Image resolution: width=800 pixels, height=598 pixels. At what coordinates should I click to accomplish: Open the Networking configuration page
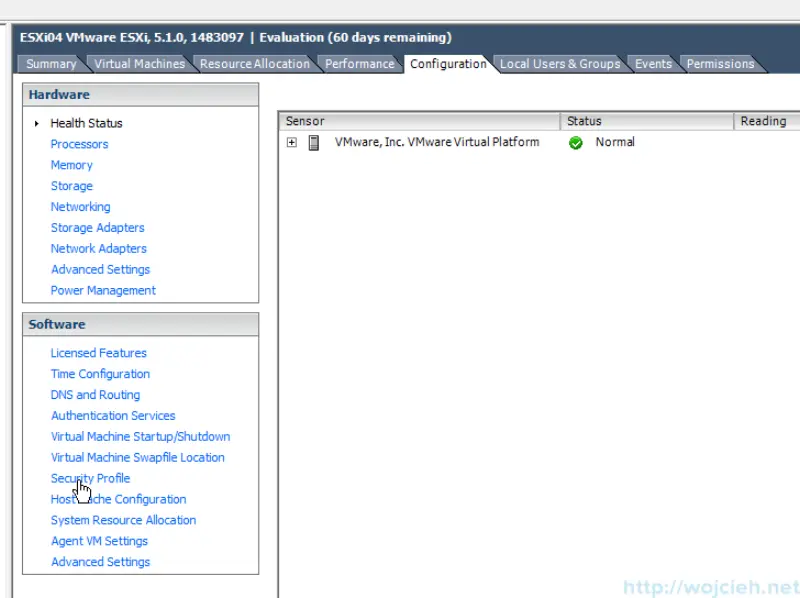(x=80, y=206)
